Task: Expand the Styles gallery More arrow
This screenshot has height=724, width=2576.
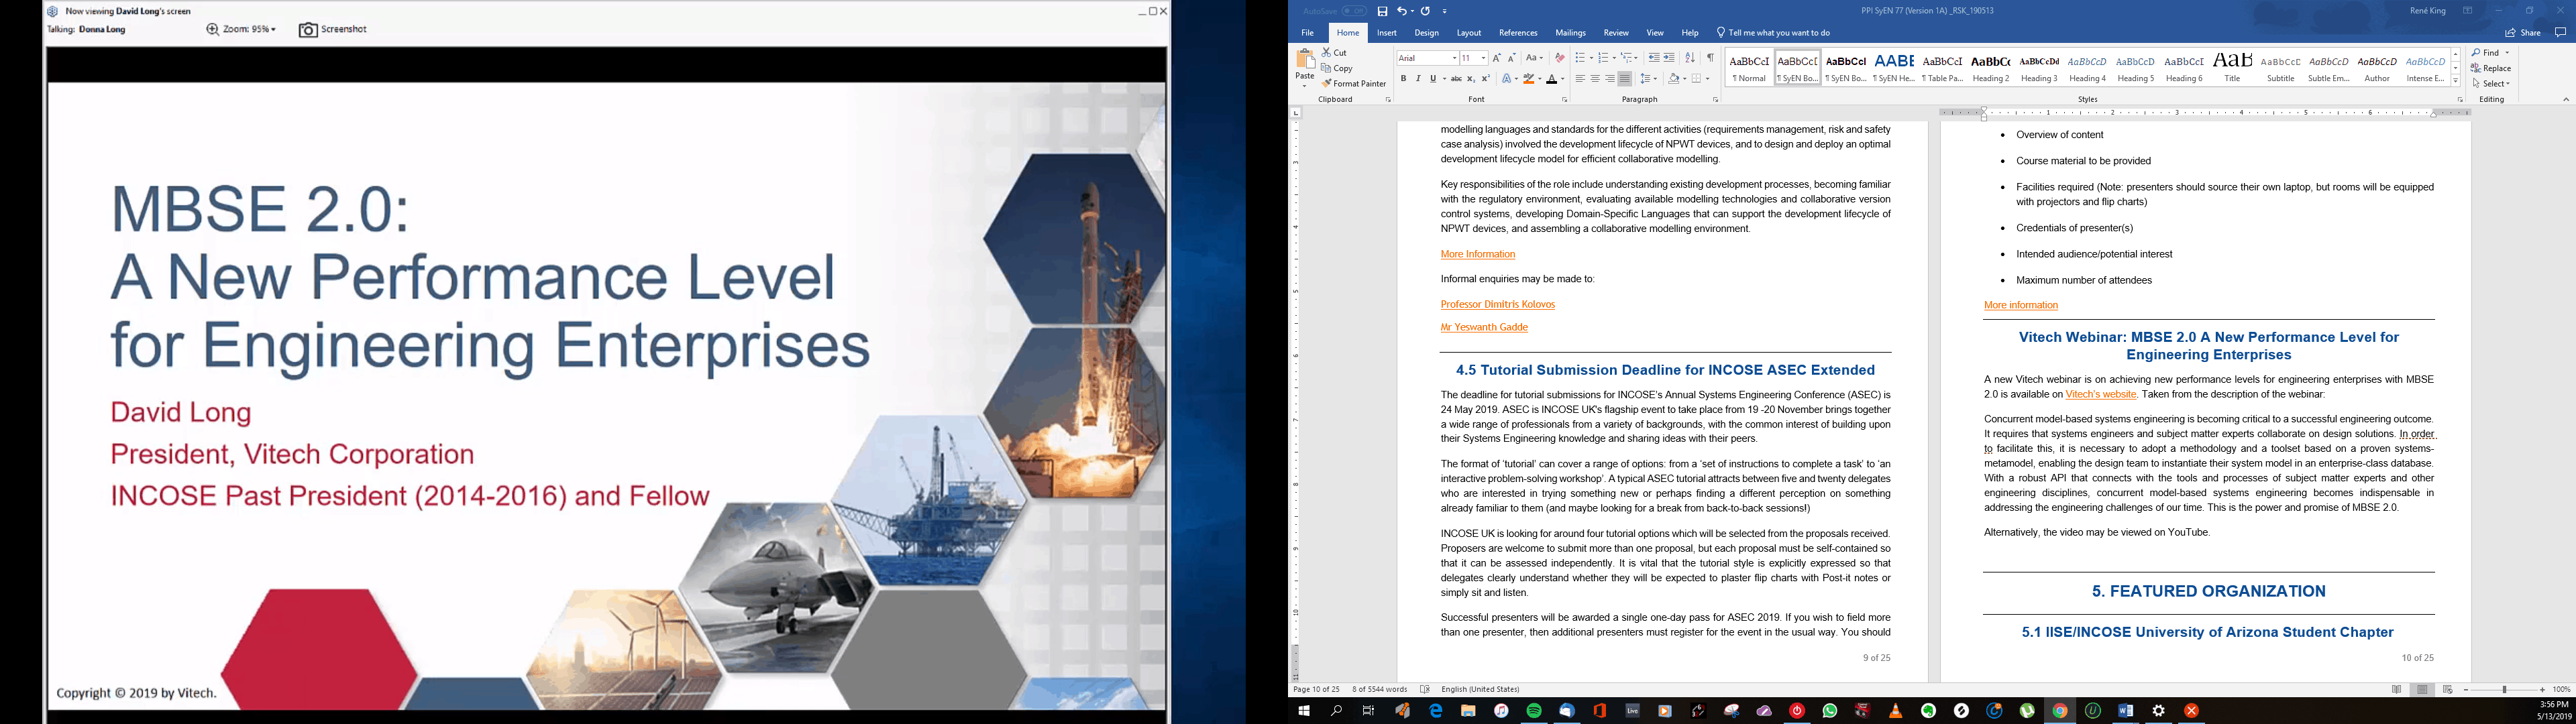Action: [2456, 81]
